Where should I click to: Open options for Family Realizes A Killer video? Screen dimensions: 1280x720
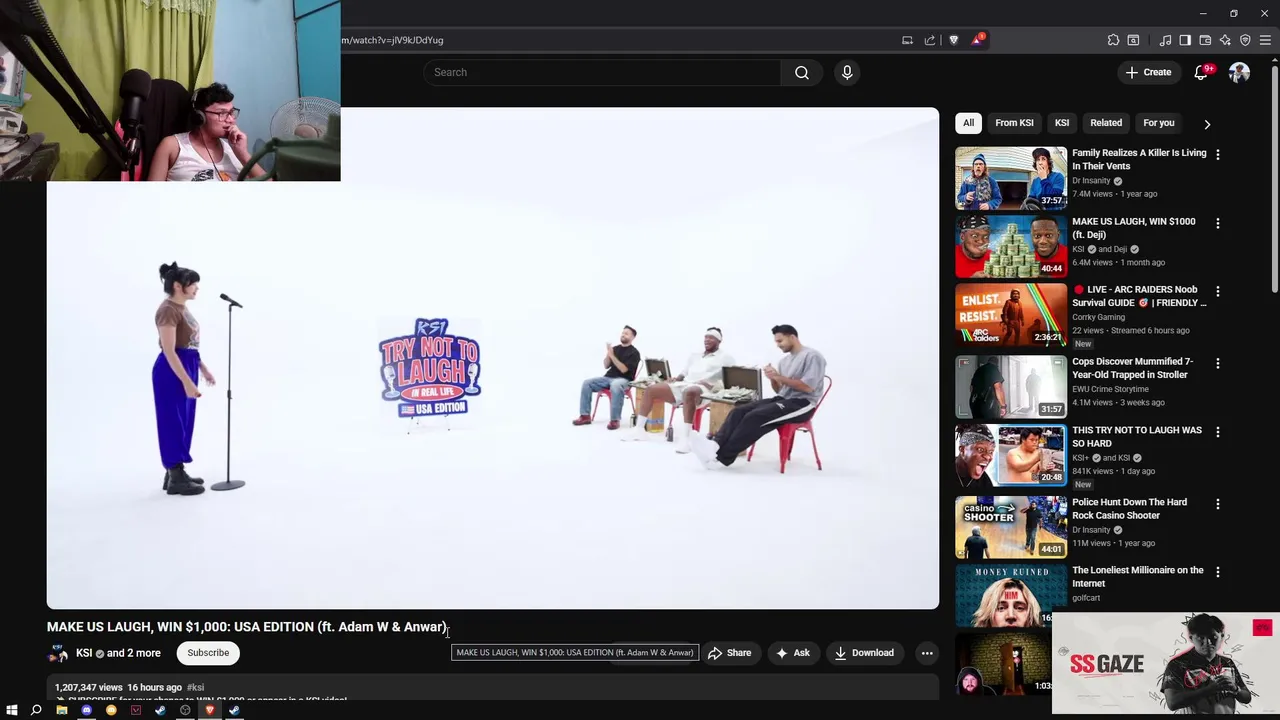(1217, 154)
